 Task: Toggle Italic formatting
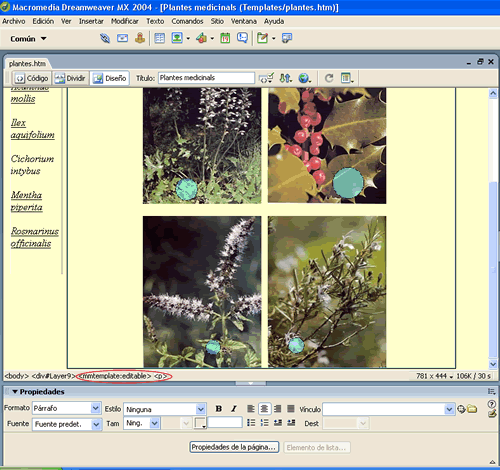pyautogui.click(x=234, y=409)
